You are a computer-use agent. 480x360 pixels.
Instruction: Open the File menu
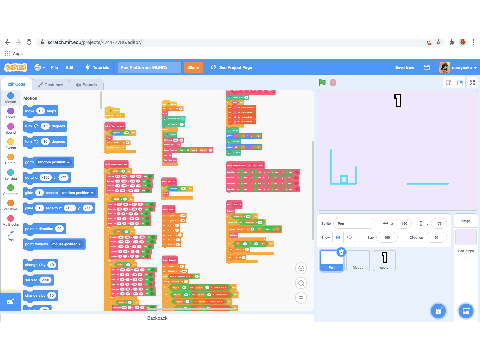point(54,67)
